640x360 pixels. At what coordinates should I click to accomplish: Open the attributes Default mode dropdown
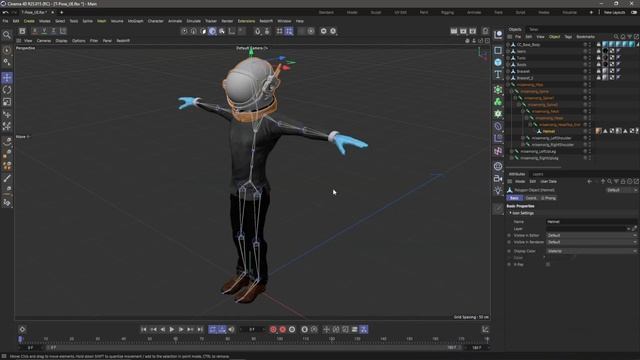621,190
